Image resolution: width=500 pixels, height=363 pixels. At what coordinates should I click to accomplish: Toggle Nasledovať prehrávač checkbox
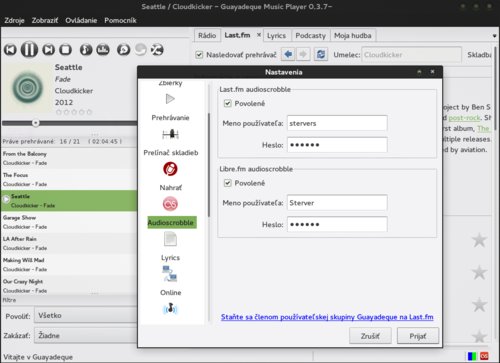coord(199,55)
